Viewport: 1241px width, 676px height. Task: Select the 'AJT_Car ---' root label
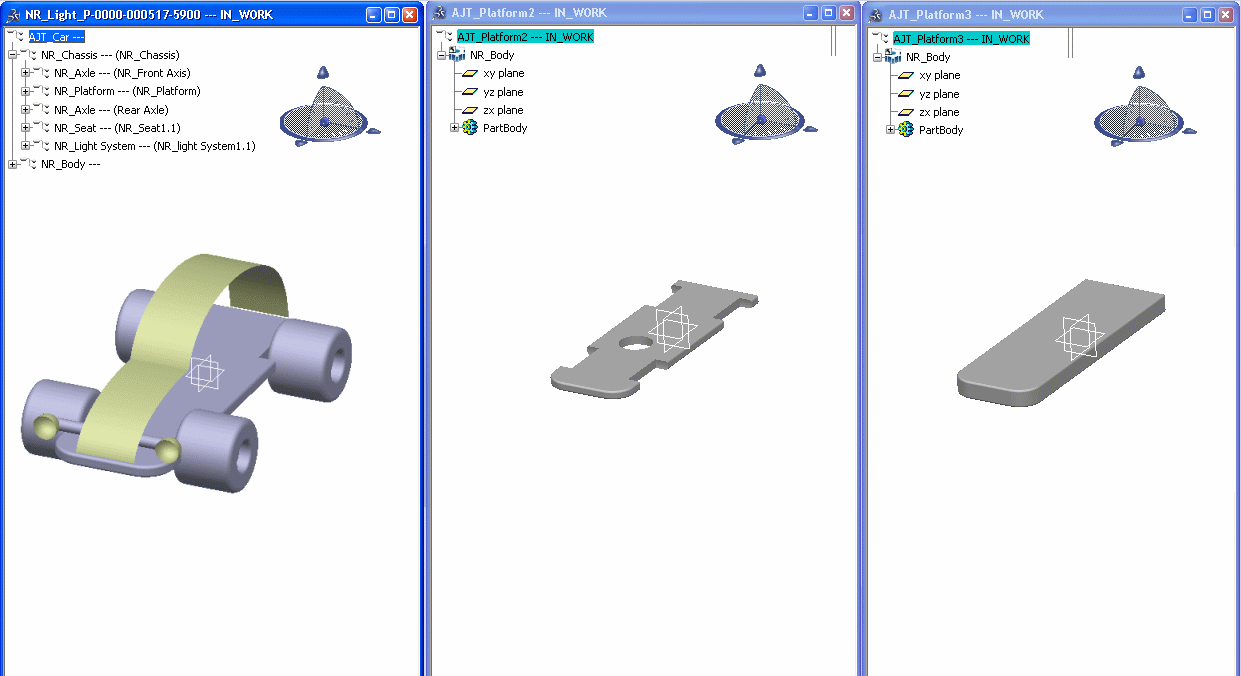[56, 36]
